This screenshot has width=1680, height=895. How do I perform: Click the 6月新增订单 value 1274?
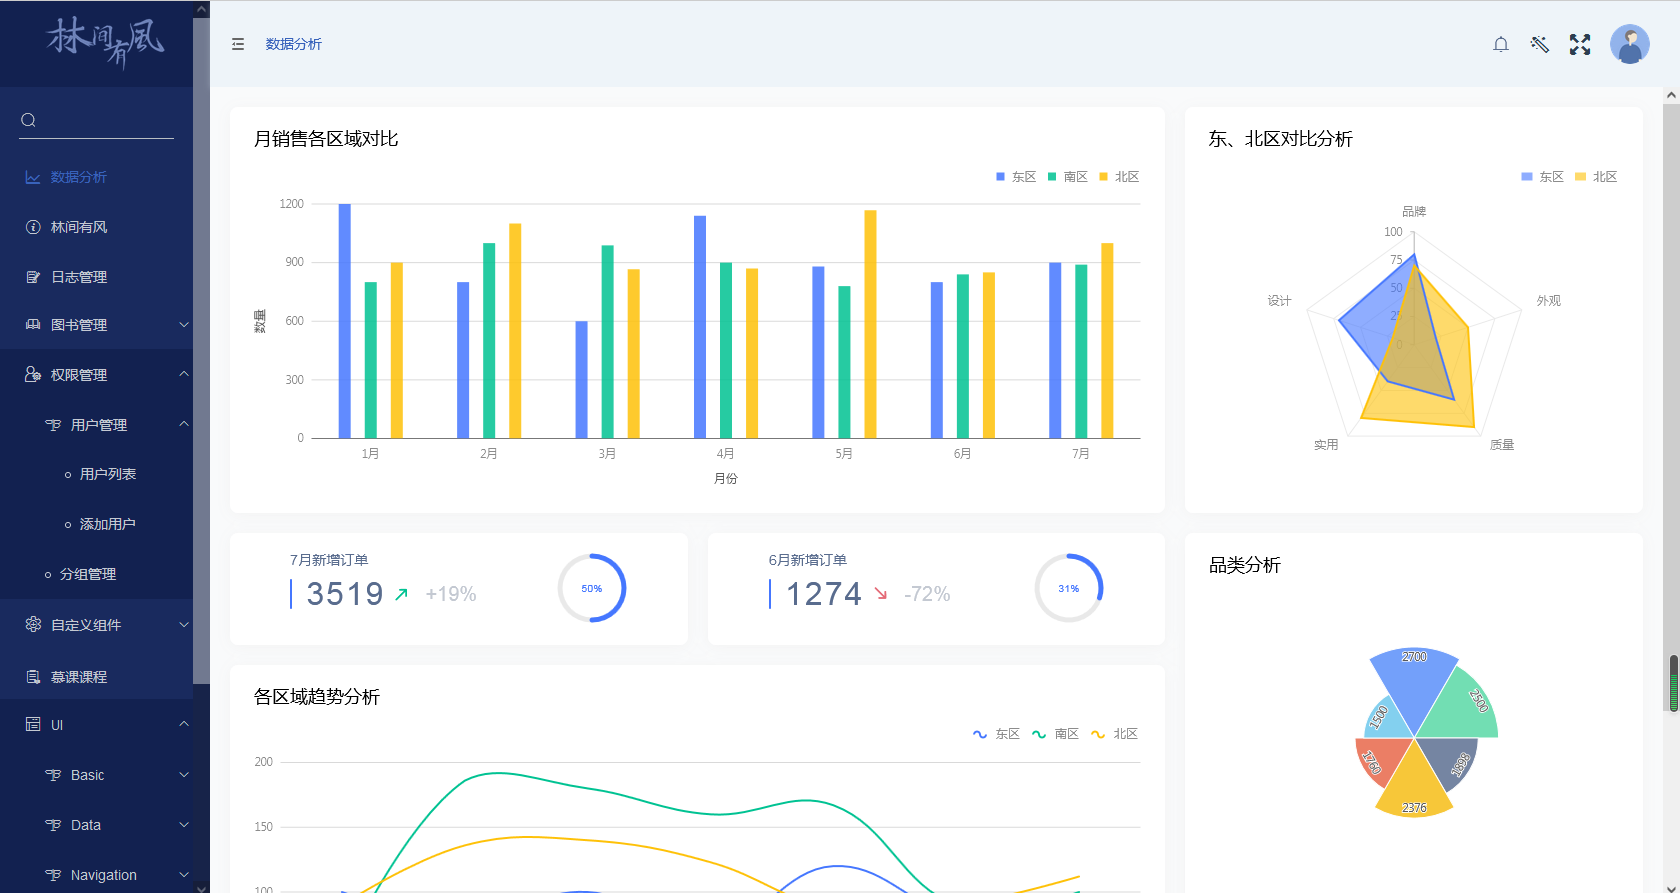pyautogui.click(x=823, y=594)
